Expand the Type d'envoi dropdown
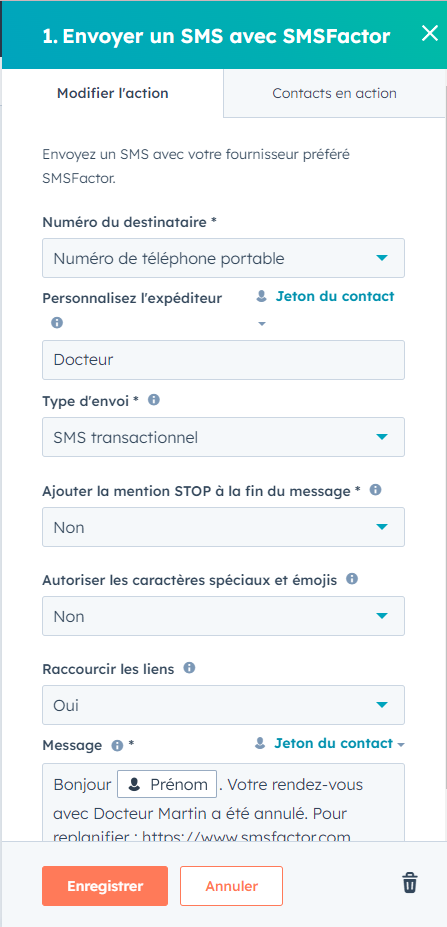Image resolution: width=447 pixels, height=927 pixels. click(224, 437)
